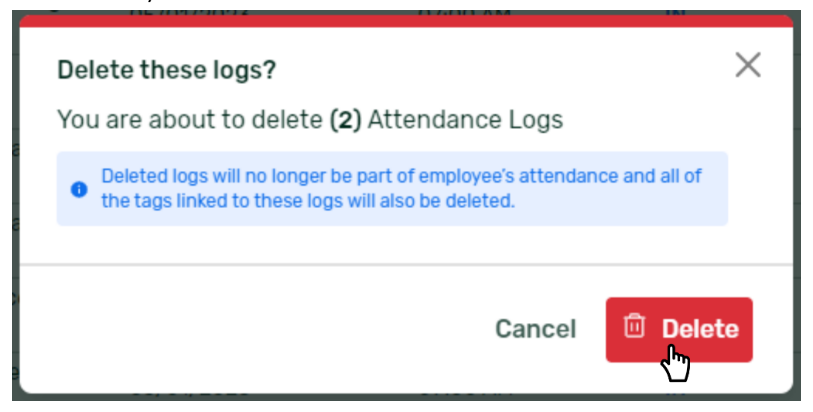Screen dimensions: 813x412
Task: Click the dimmed backdrop on the right edge
Action: click(x=796, y=207)
